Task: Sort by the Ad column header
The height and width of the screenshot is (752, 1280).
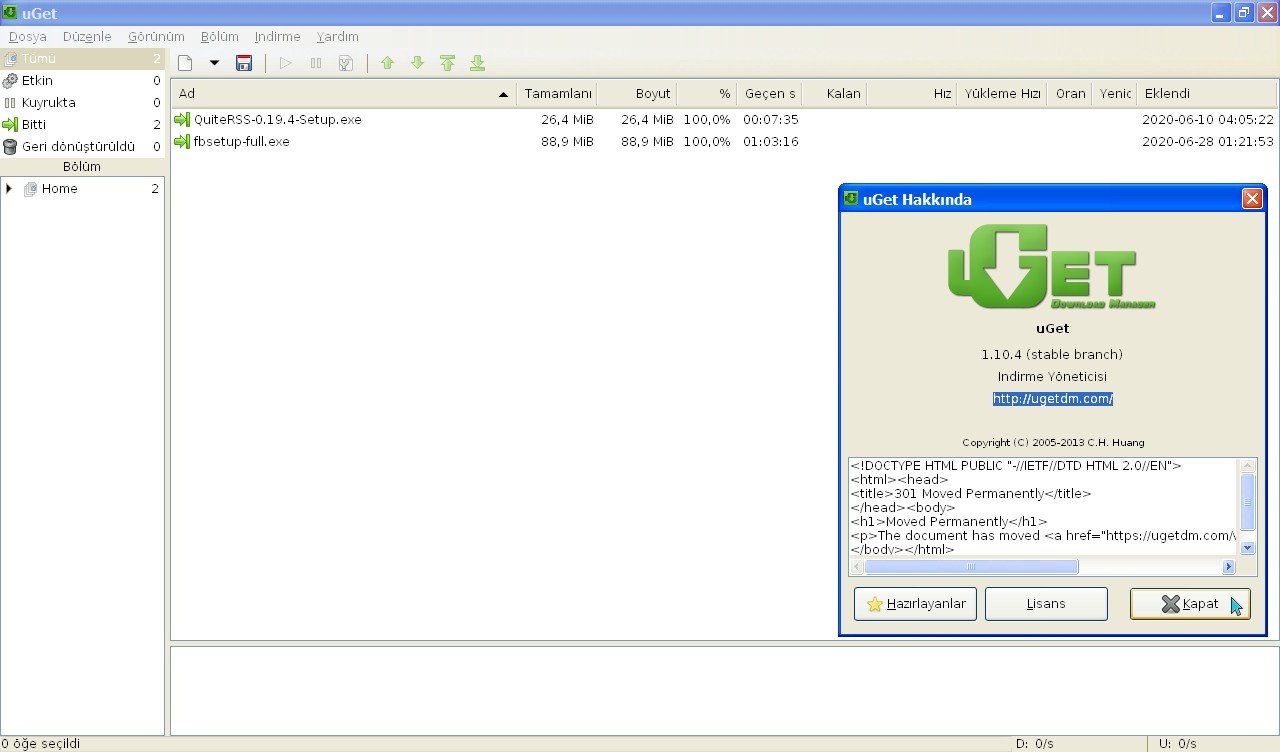Action: (x=343, y=94)
